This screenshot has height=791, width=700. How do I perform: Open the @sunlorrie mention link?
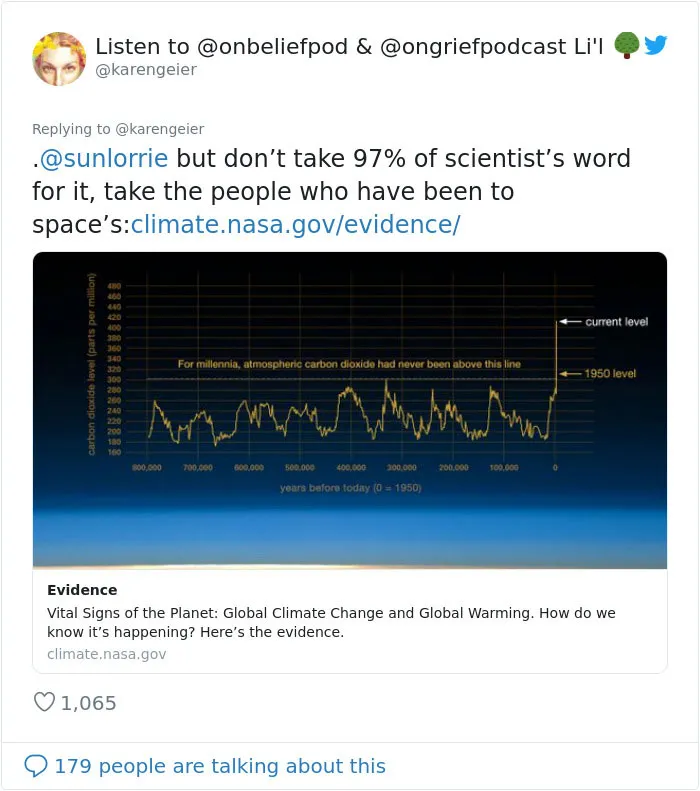pyautogui.click(x=104, y=158)
